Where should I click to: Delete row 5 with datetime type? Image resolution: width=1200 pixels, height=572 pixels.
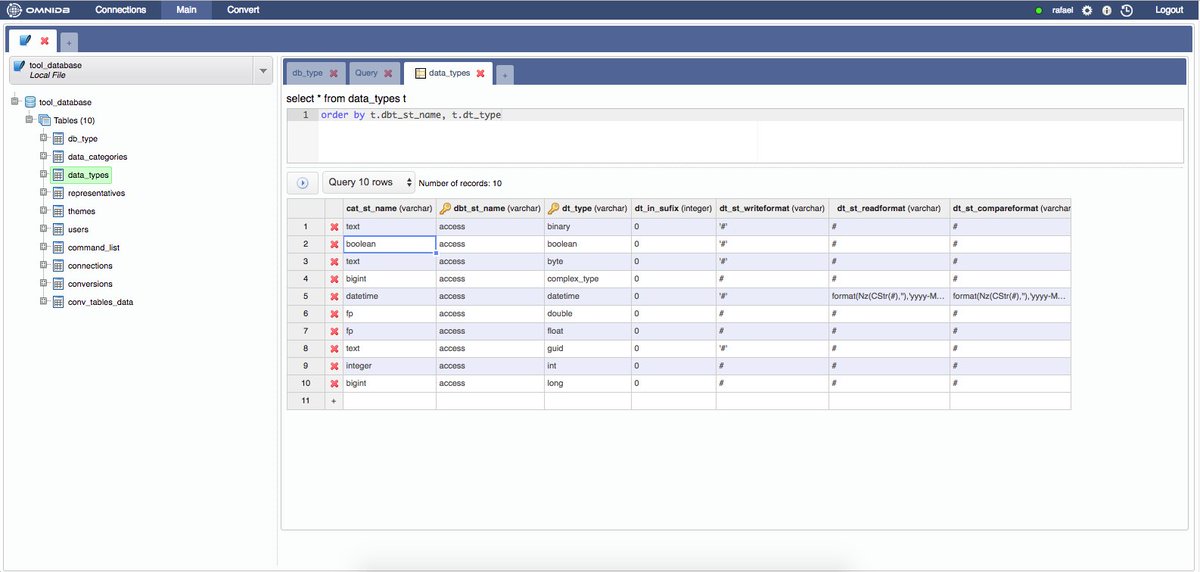pos(334,296)
